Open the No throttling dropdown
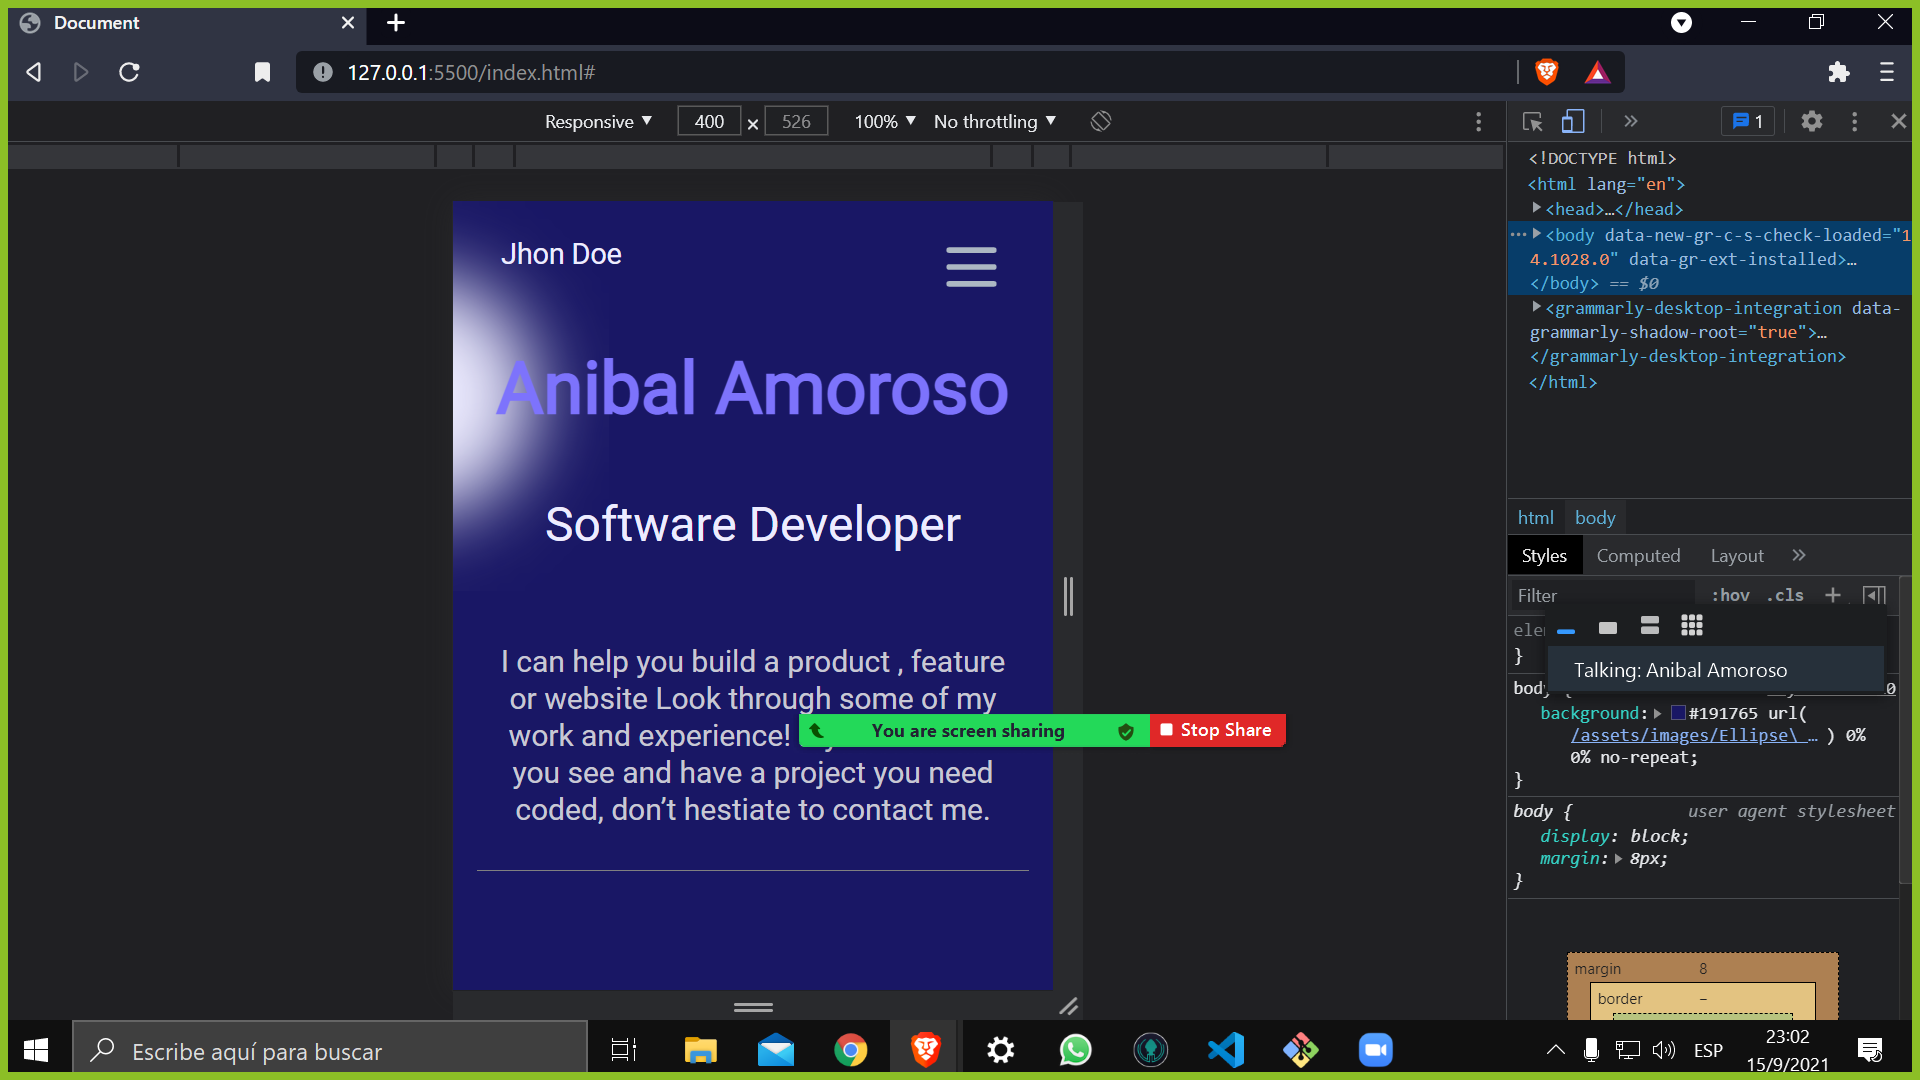This screenshot has height=1080, width=1920. pos(994,122)
